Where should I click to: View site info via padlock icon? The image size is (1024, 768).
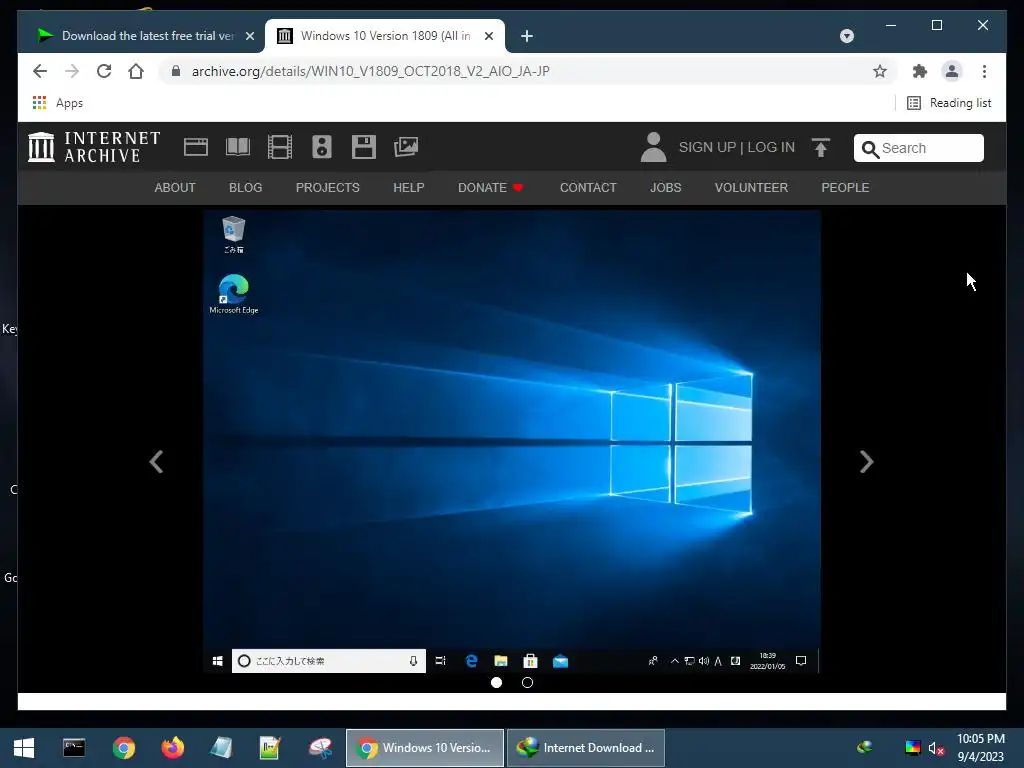point(176,71)
